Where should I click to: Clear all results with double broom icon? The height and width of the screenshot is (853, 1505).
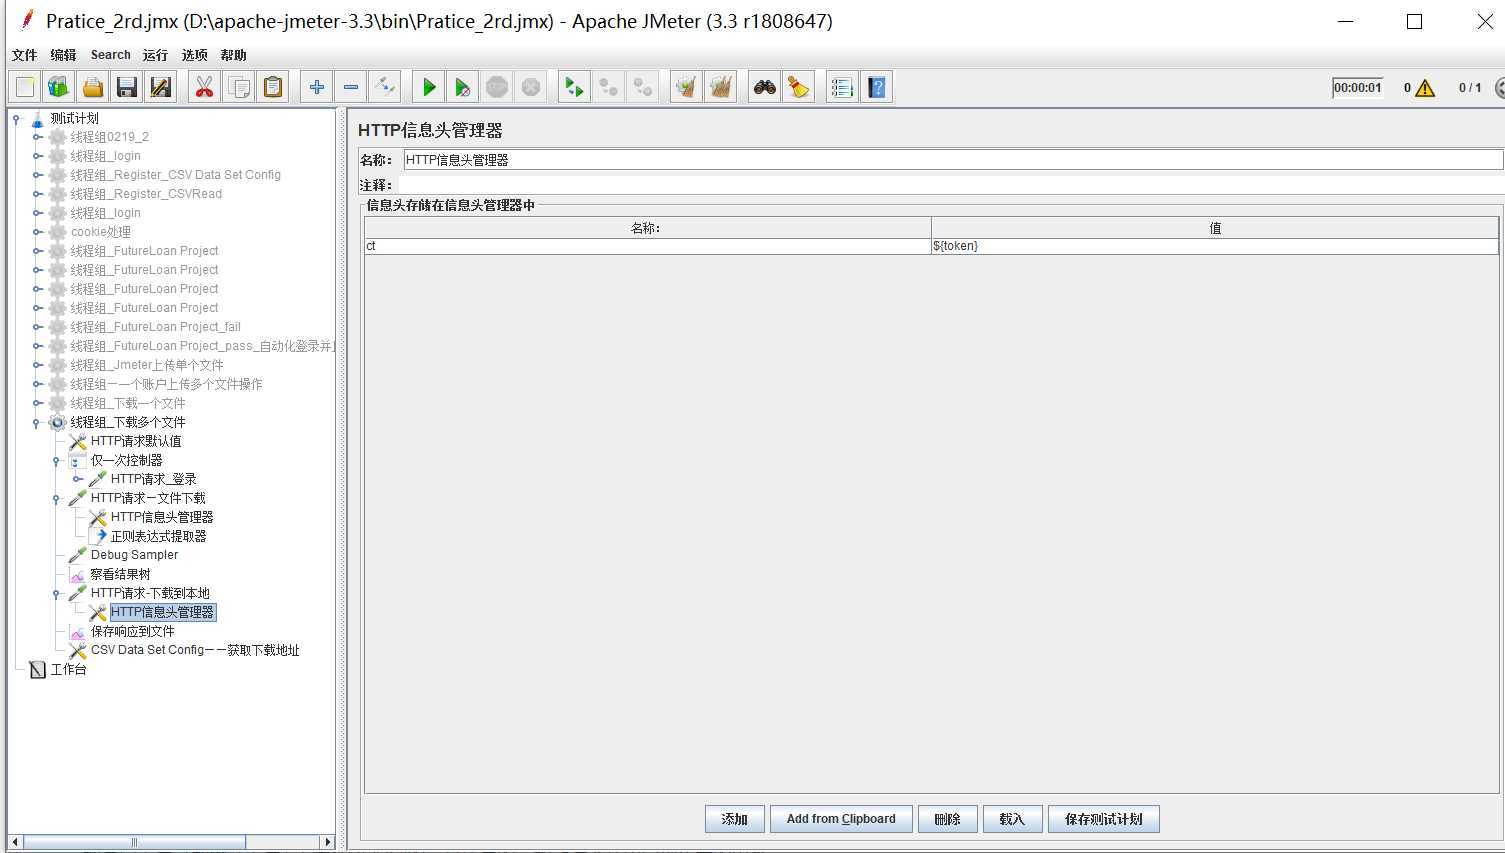coord(721,88)
